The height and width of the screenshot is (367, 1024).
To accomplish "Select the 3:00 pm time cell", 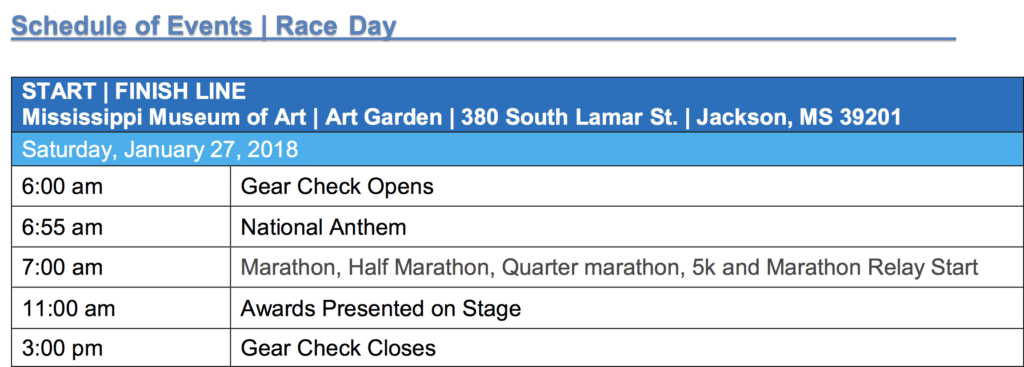I will [x=121, y=347].
